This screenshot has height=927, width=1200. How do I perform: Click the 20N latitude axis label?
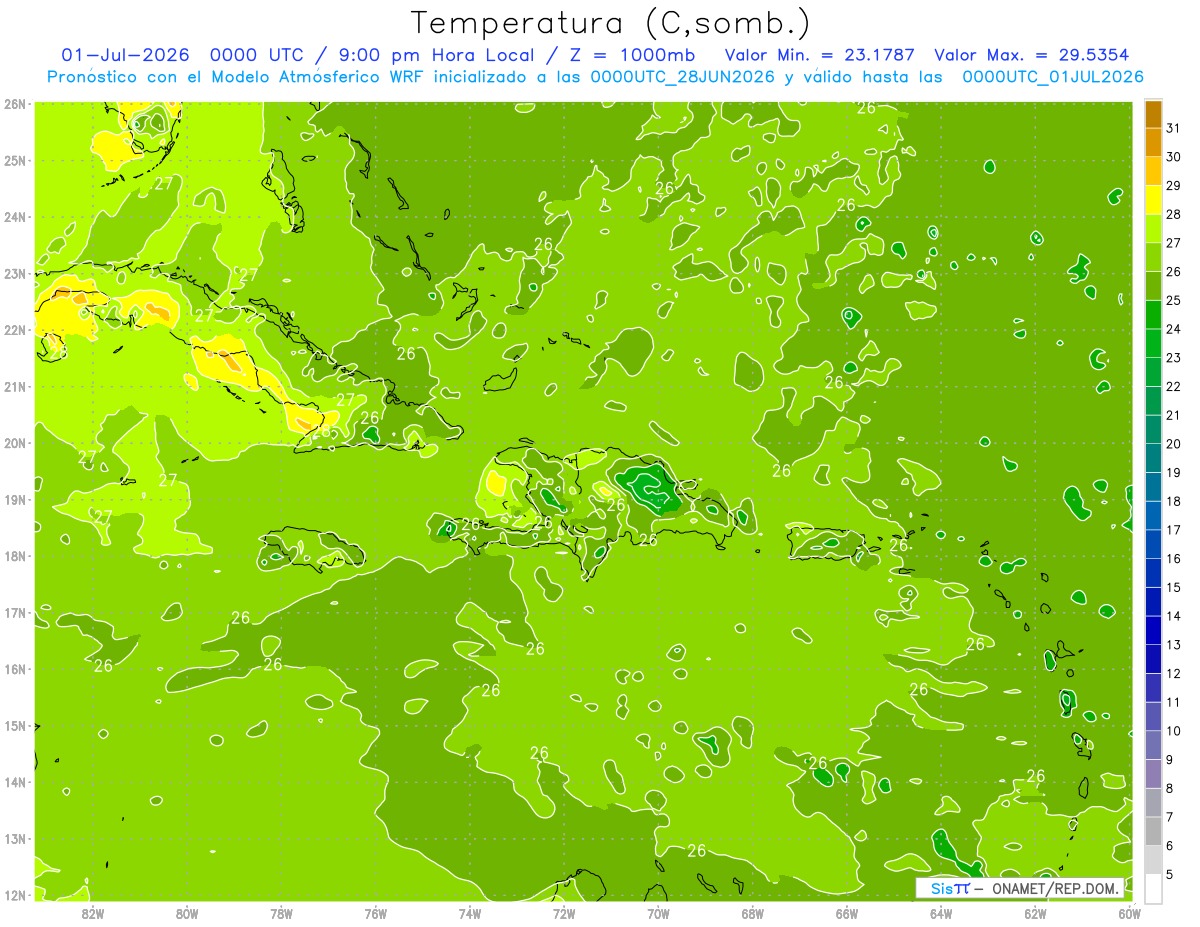tap(16, 443)
